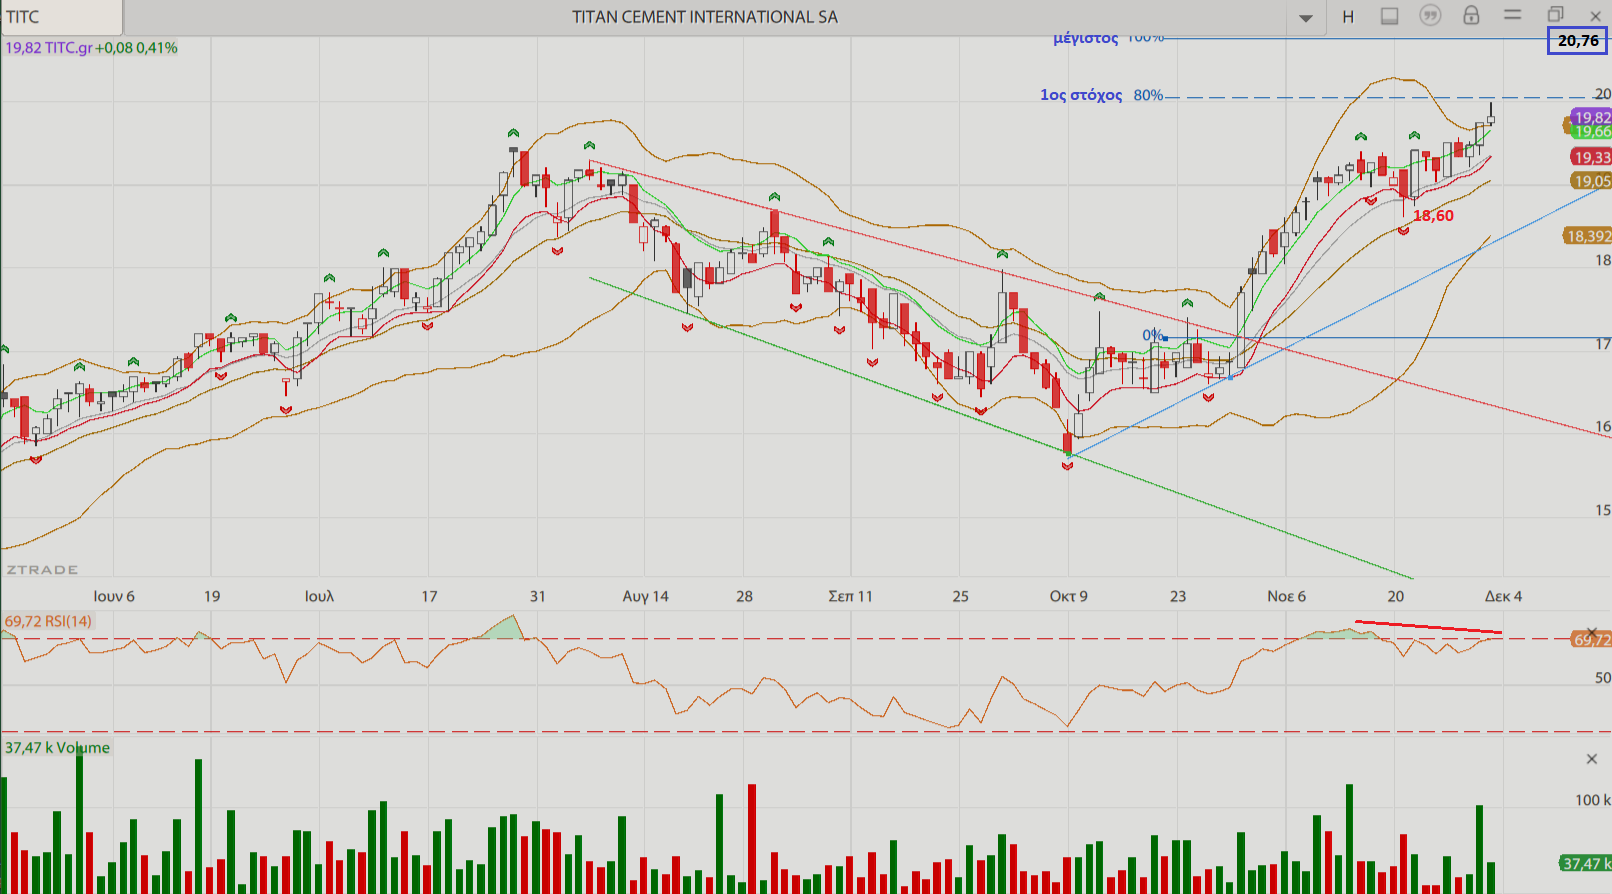The height and width of the screenshot is (894, 1612).
Task: Select the red RSI divergence trendline
Action: (x=1428, y=627)
